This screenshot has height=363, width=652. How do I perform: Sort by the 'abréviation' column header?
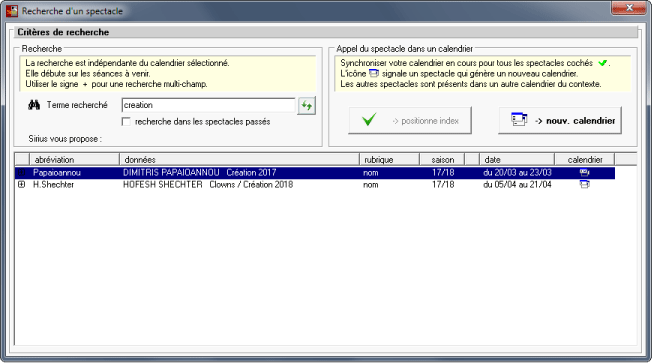pos(74,160)
